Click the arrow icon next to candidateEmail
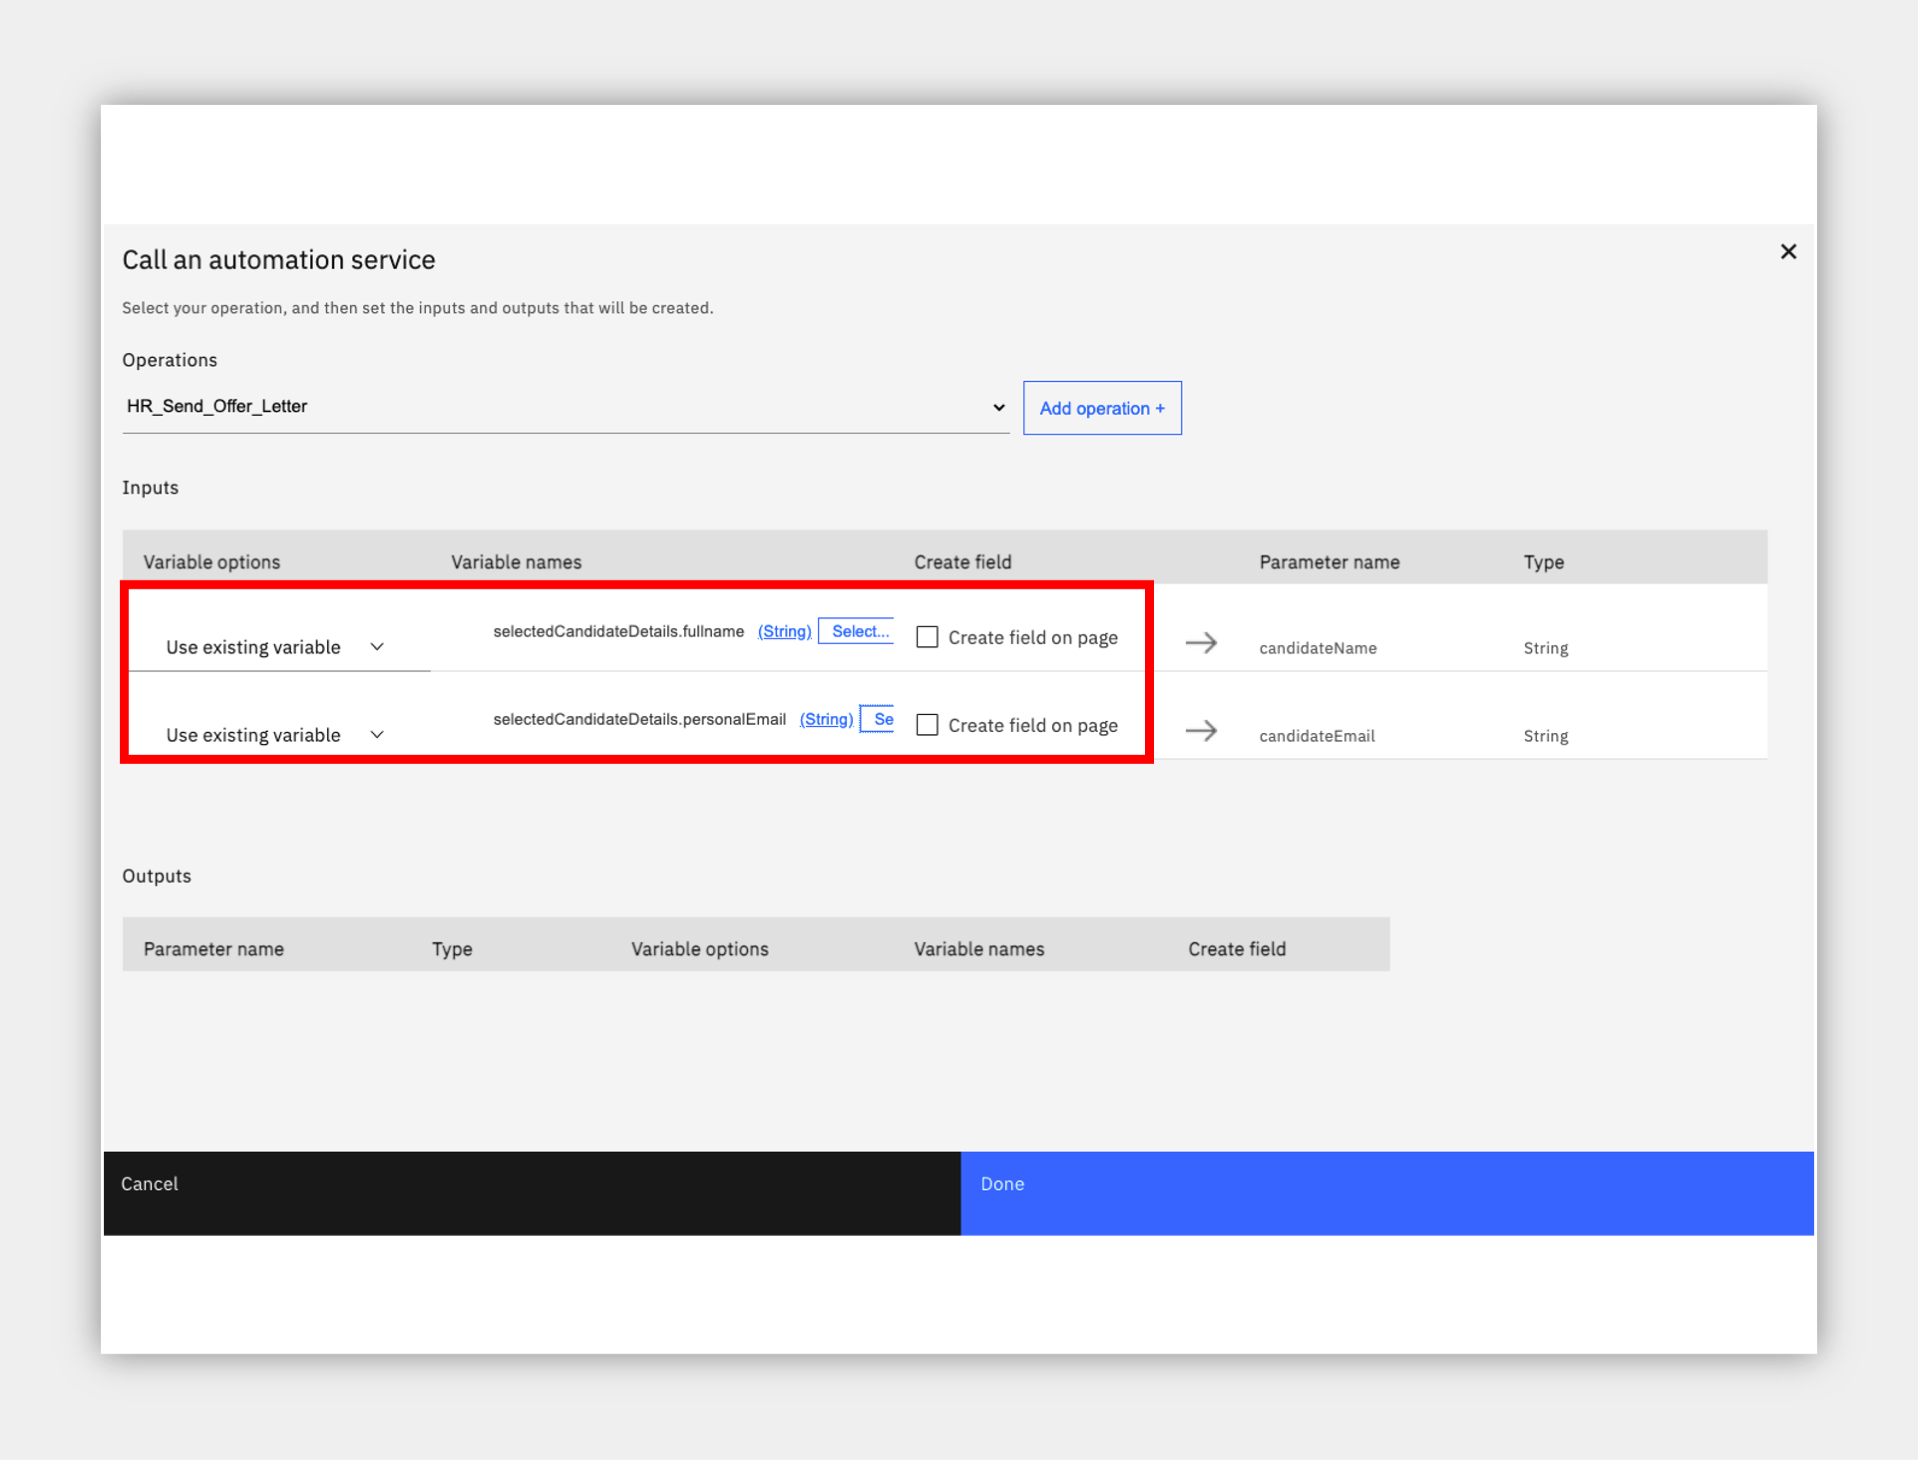The width and height of the screenshot is (1918, 1460). tap(1201, 731)
